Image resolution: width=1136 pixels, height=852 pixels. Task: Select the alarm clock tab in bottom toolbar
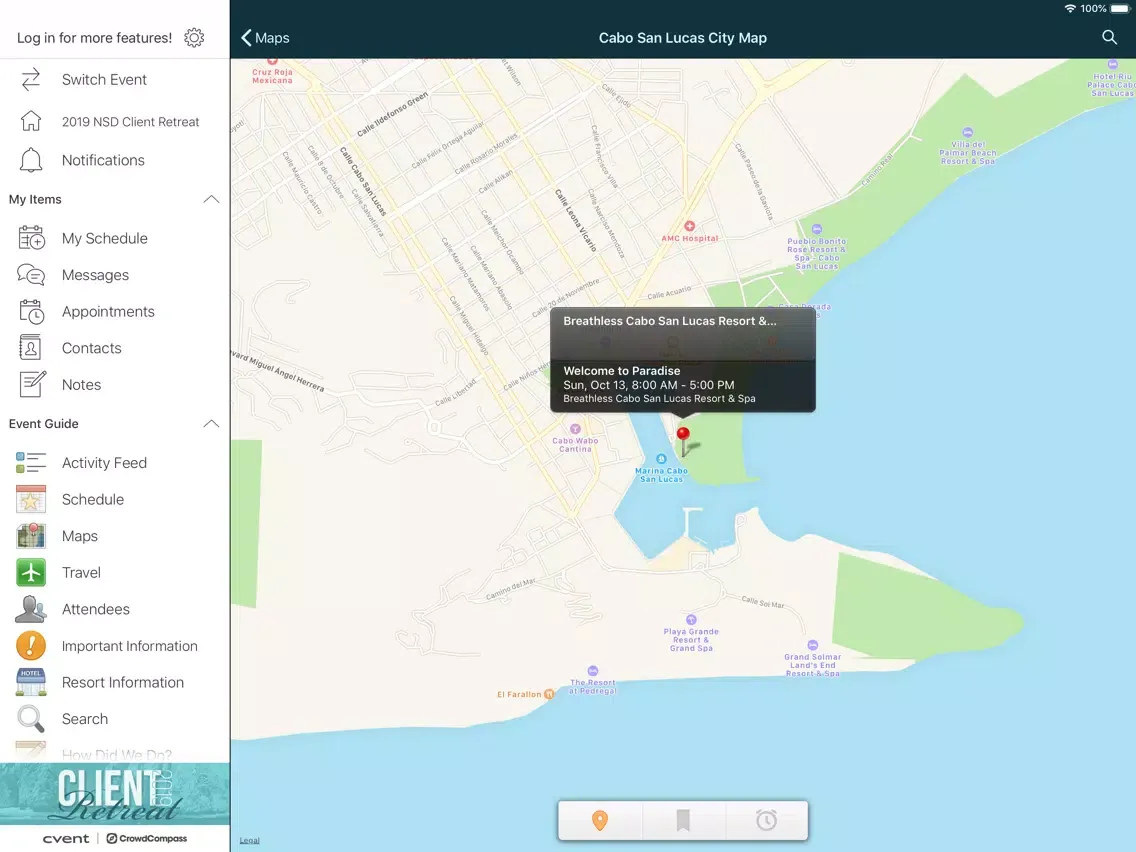point(766,820)
